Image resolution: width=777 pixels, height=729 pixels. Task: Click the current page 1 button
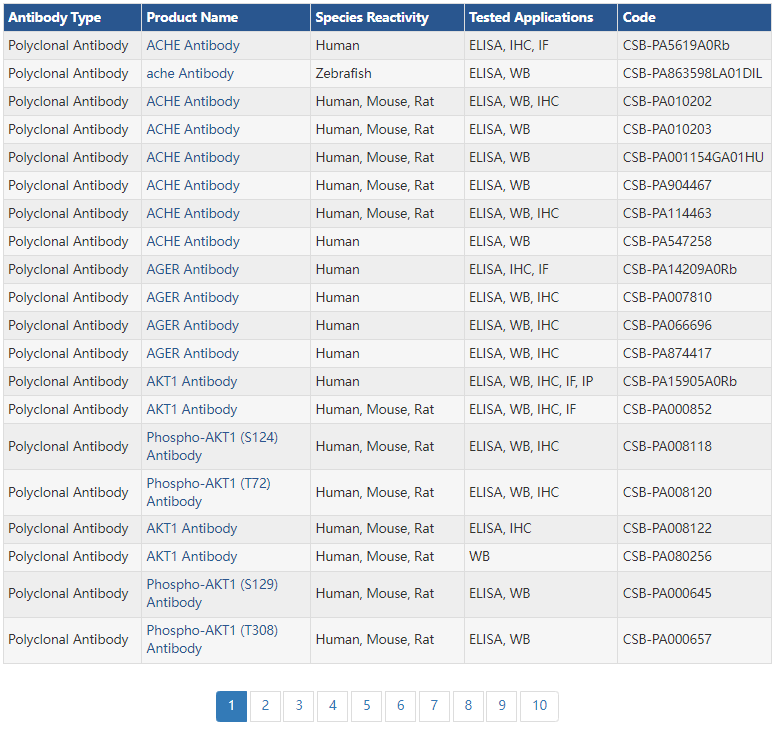tap(231, 706)
